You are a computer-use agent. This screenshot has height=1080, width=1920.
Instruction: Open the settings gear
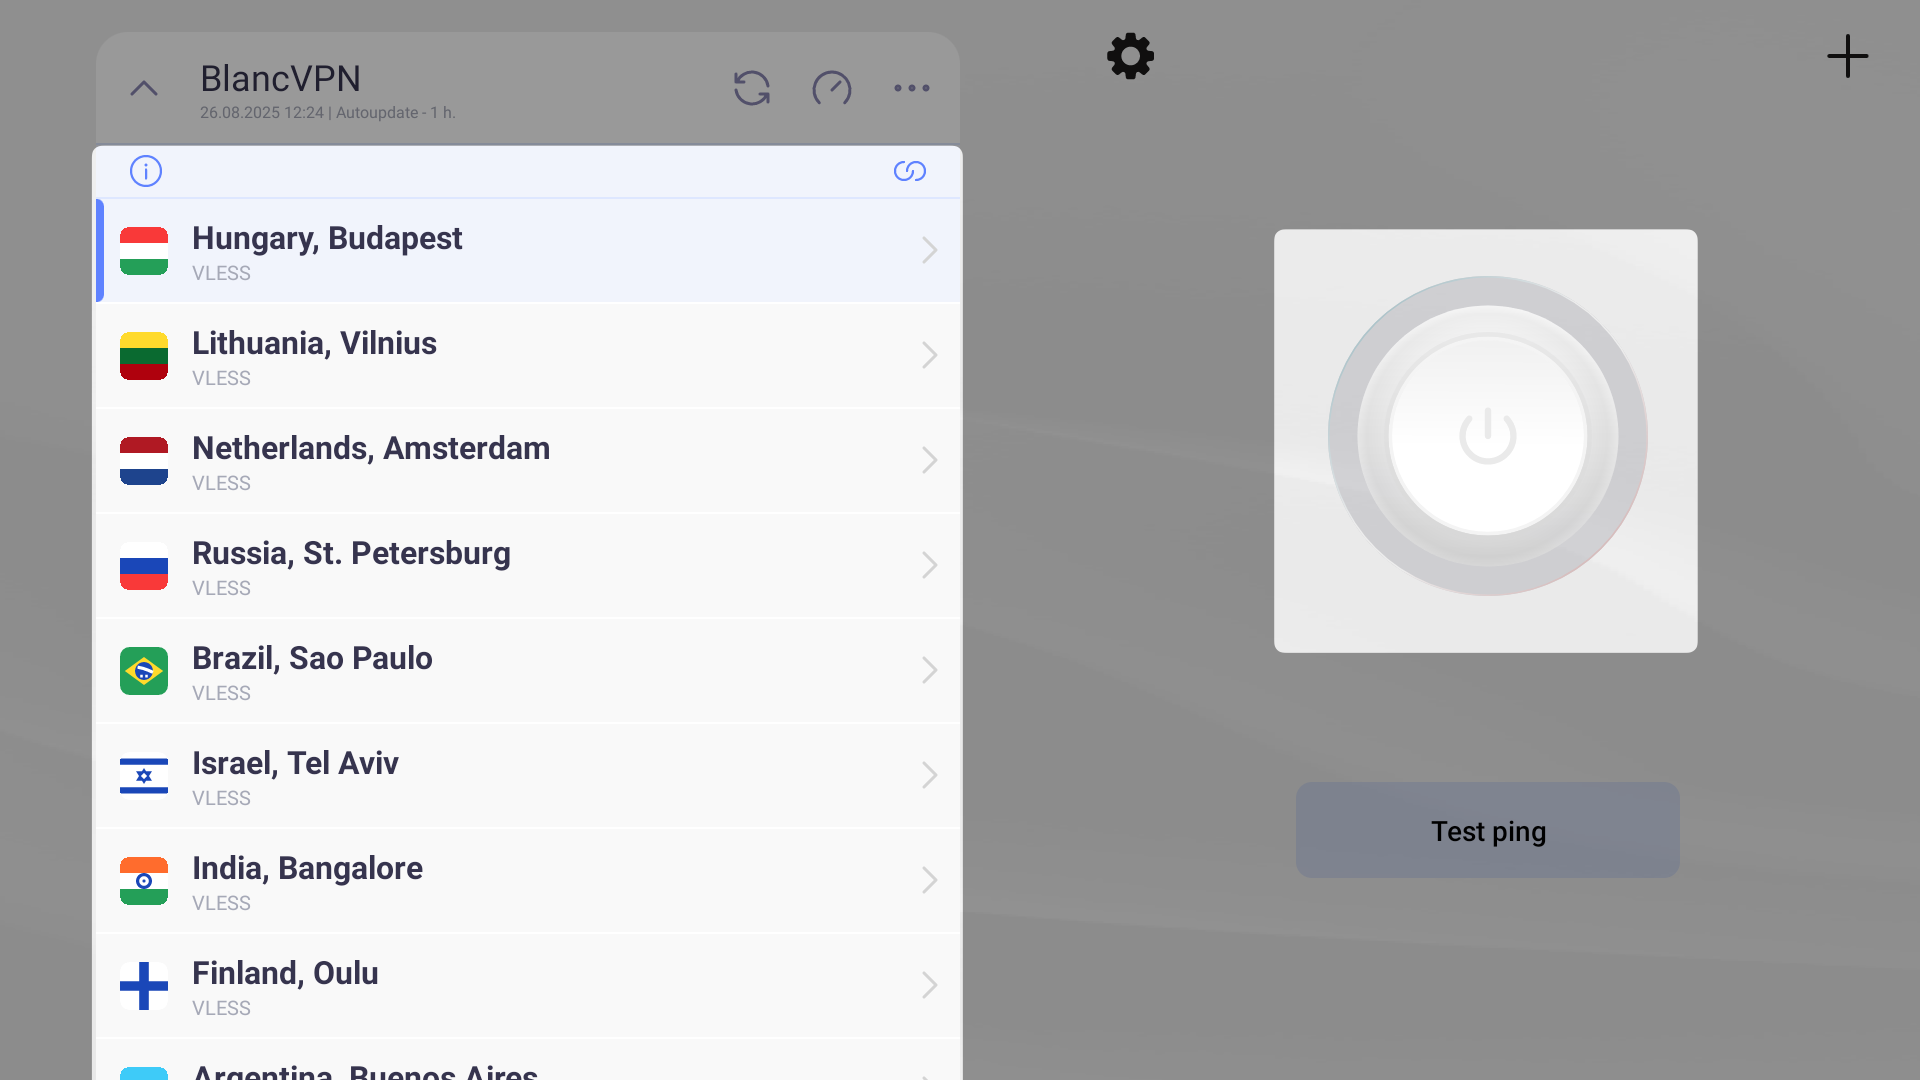(x=1130, y=56)
